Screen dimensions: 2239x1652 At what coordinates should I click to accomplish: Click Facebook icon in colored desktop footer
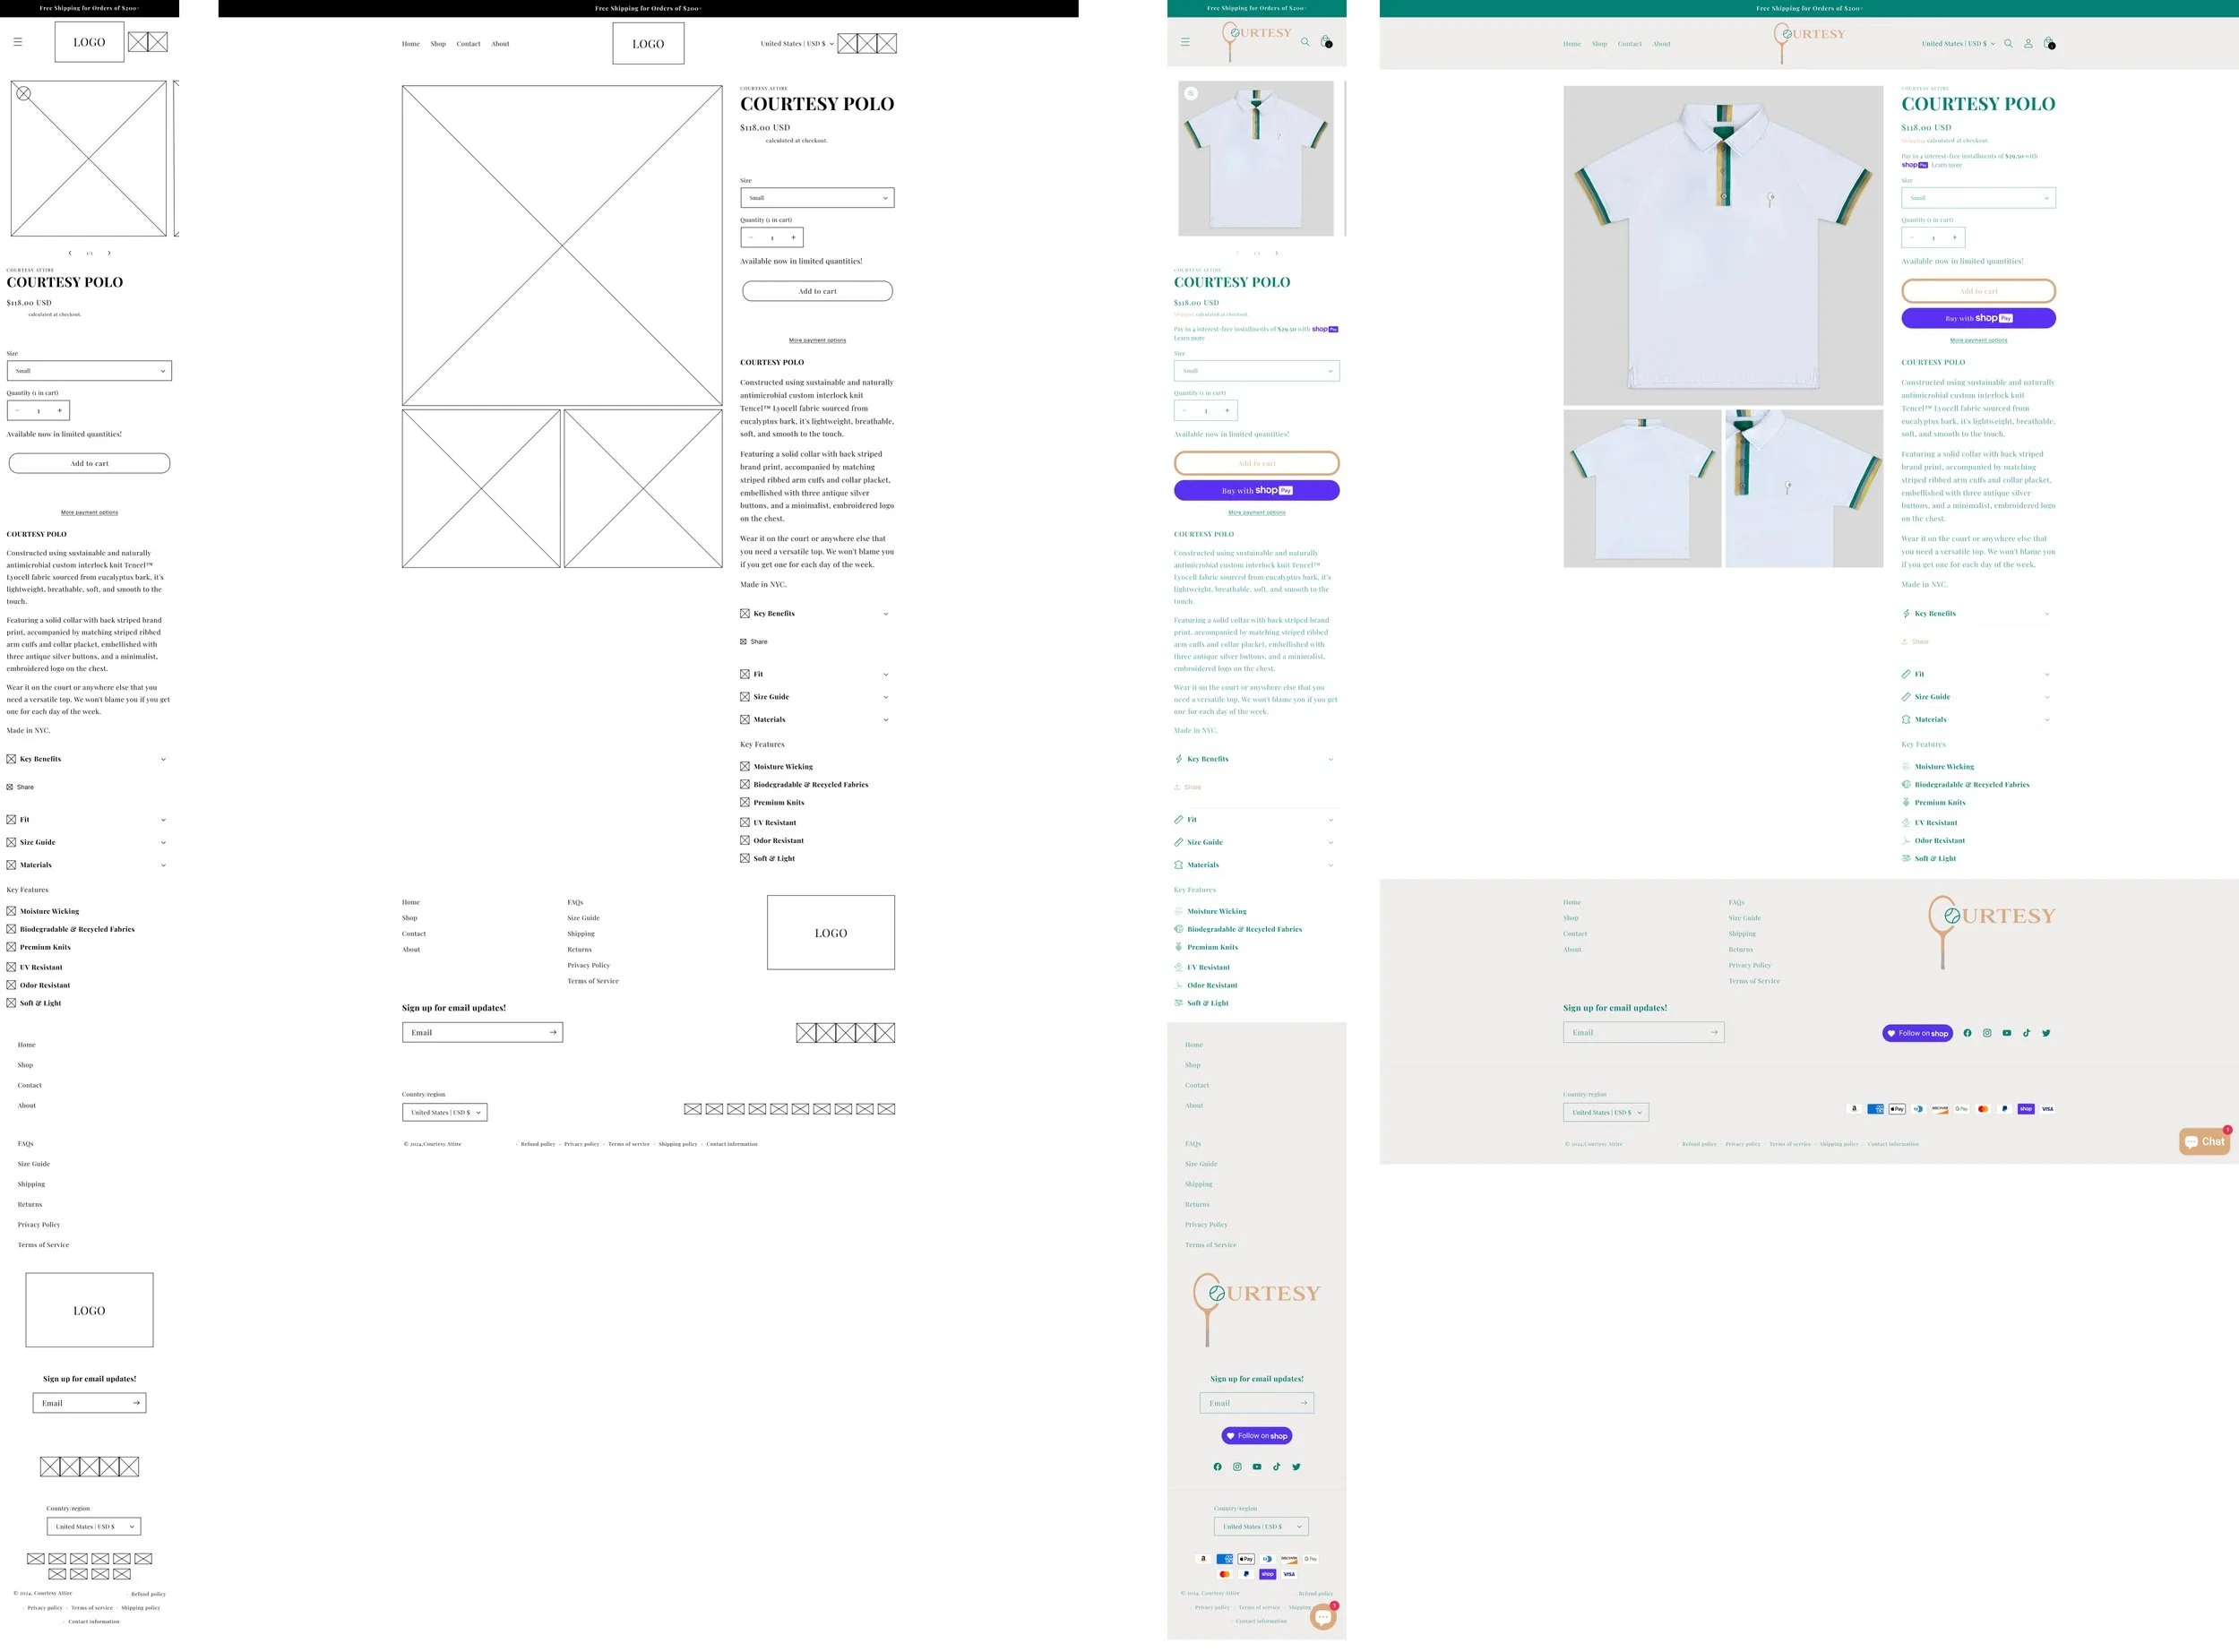tap(1967, 1033)
